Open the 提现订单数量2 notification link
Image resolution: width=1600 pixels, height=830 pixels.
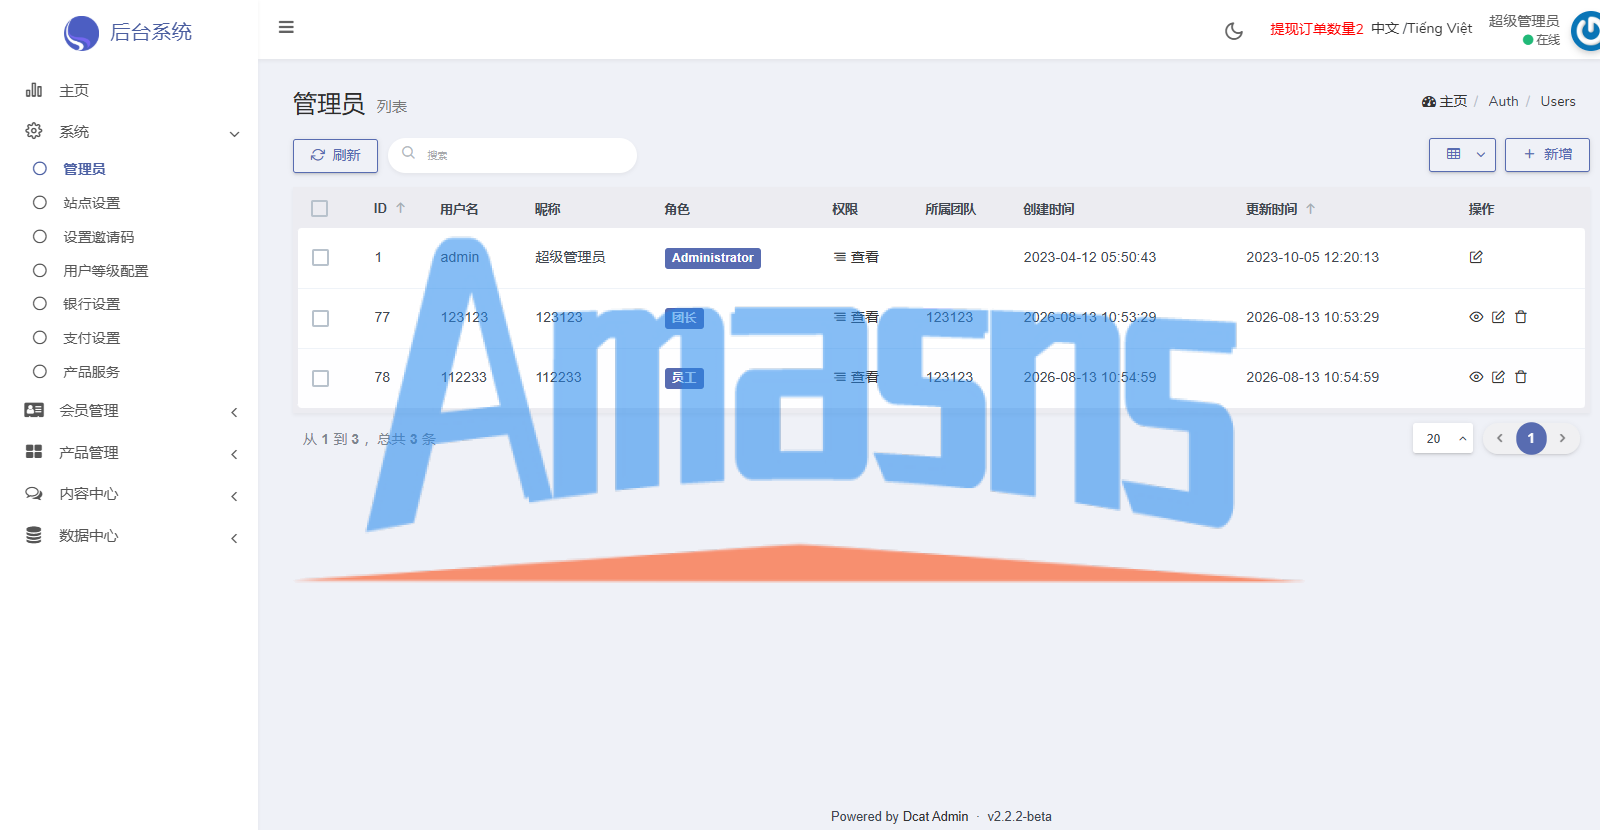1316,29
